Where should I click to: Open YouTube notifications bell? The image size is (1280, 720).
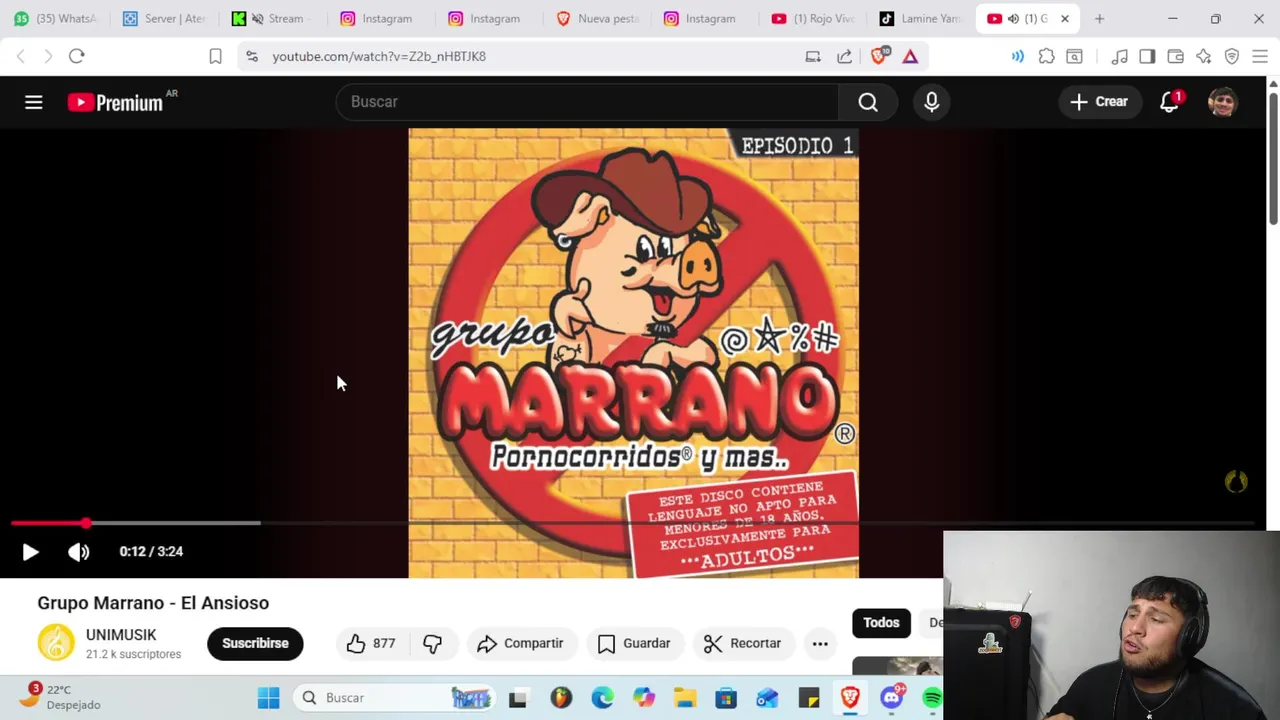(x=1169, y=102)
